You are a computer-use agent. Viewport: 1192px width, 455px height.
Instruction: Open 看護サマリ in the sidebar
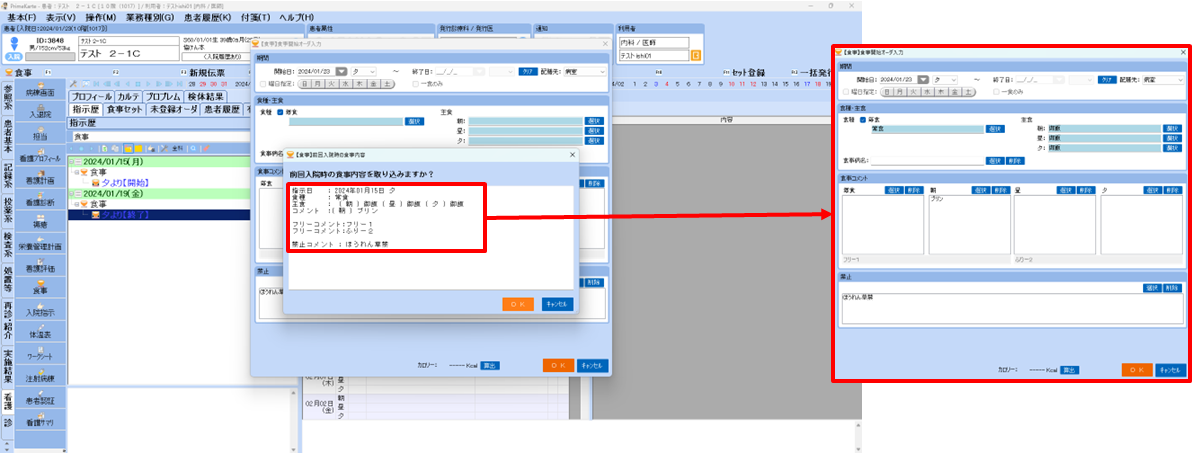tap(40, 417)
